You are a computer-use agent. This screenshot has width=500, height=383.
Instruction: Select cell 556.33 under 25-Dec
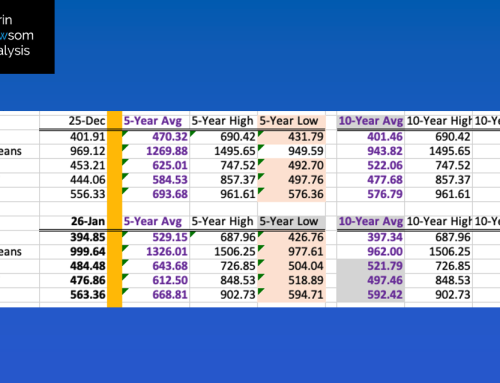[73, 194]
